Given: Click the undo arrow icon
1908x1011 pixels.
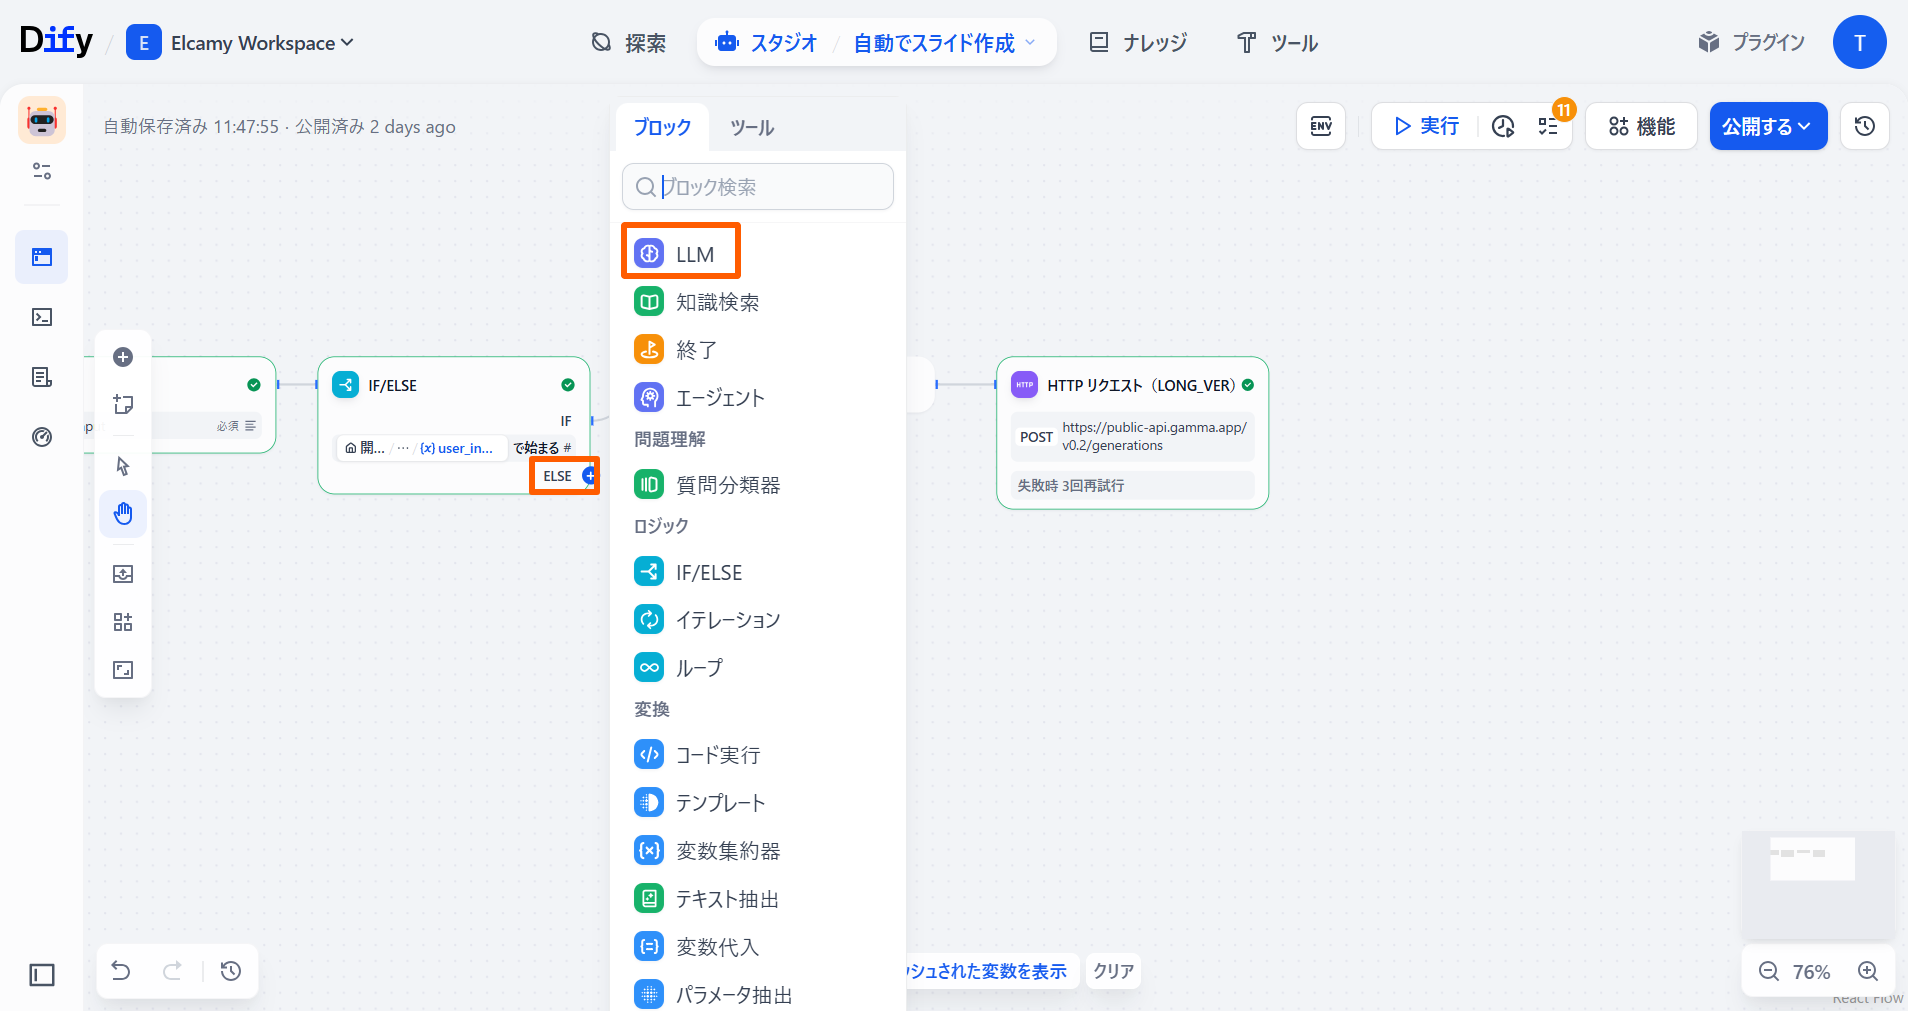Looking at the screenshot, I should coord(121,971).
